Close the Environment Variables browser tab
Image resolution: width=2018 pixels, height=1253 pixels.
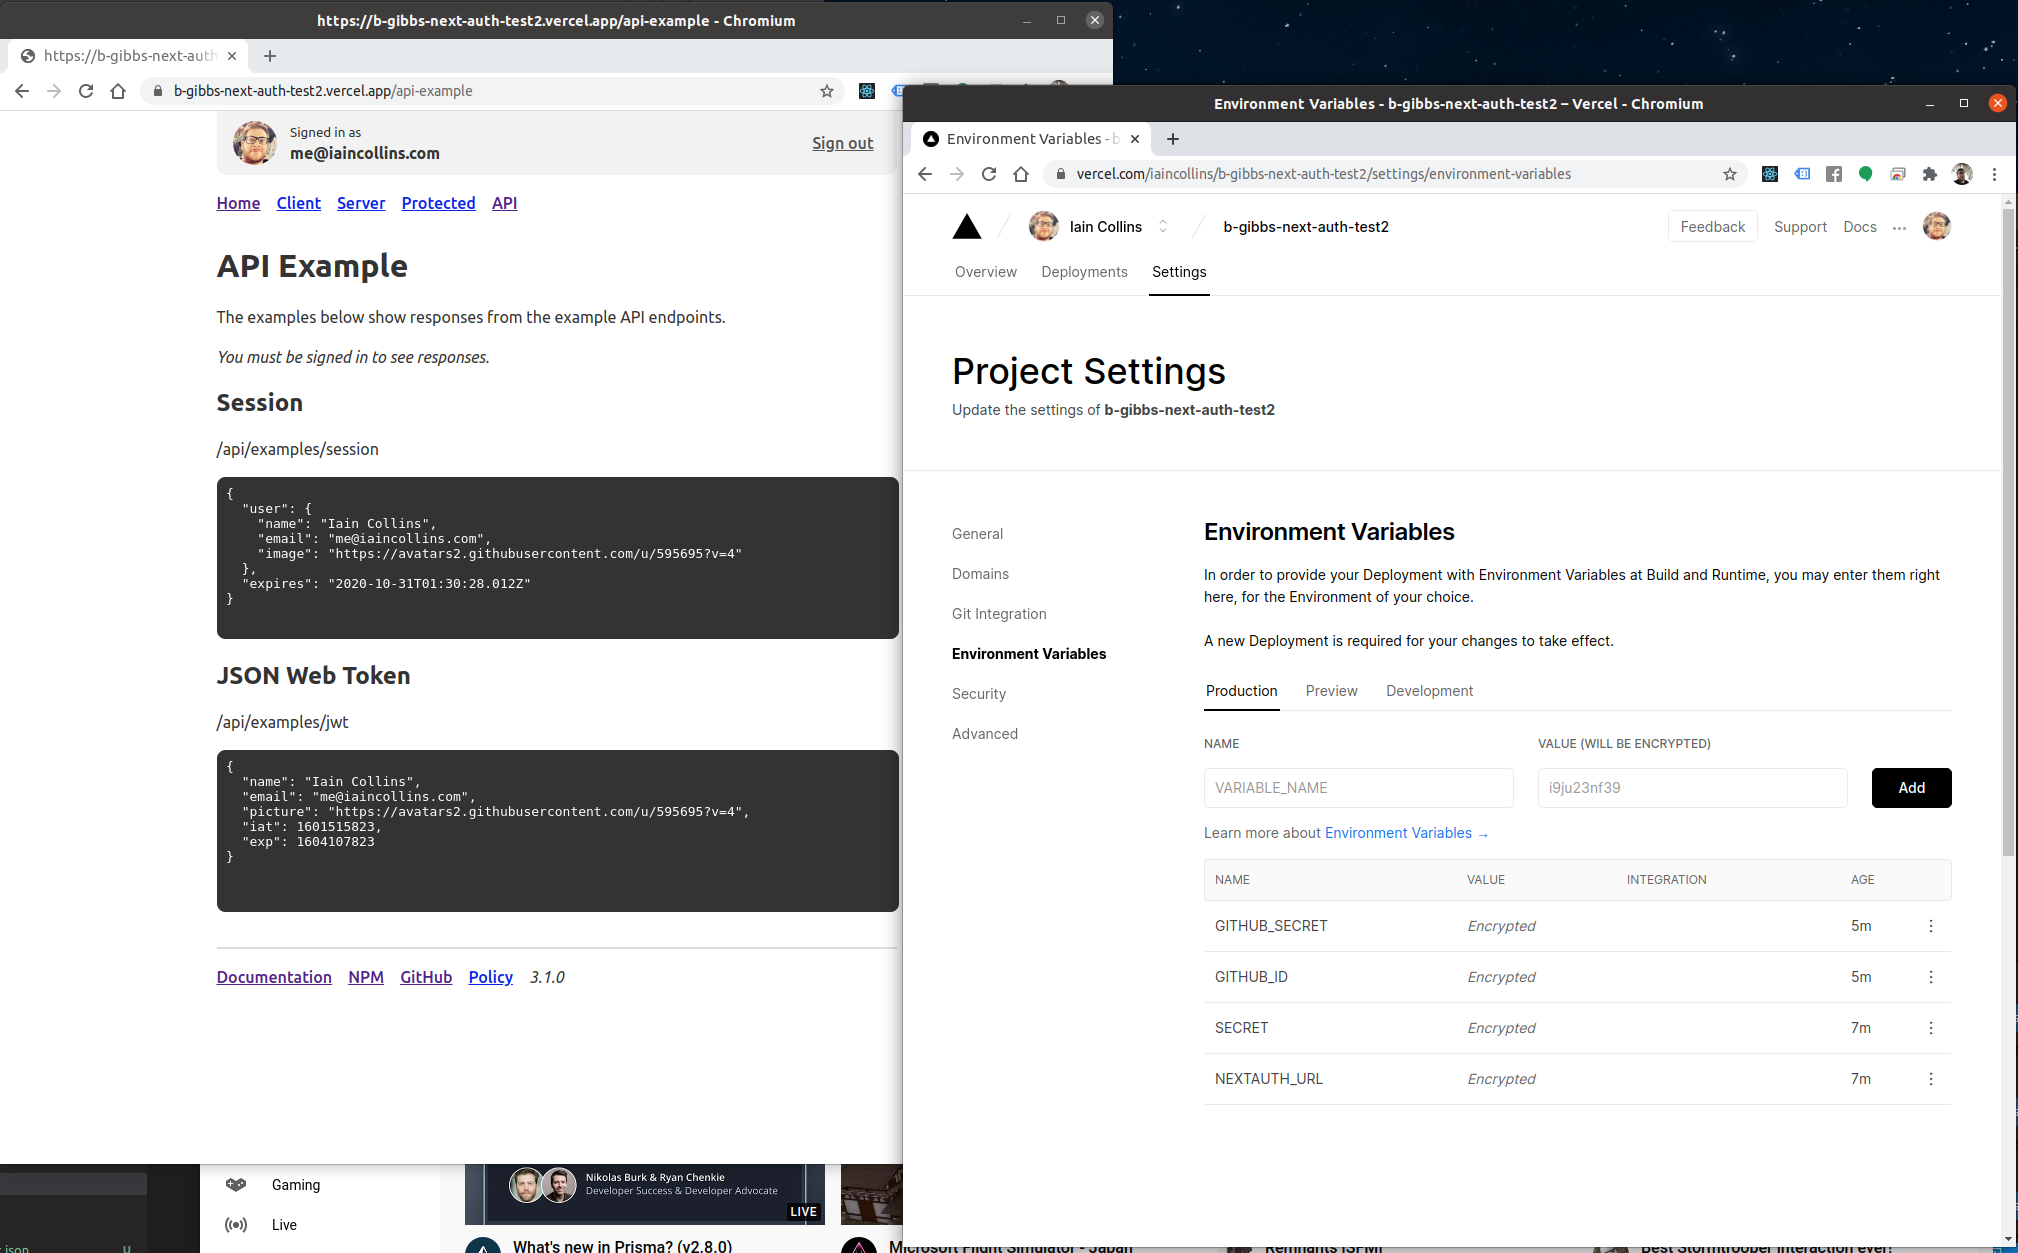pos(1134,139)
